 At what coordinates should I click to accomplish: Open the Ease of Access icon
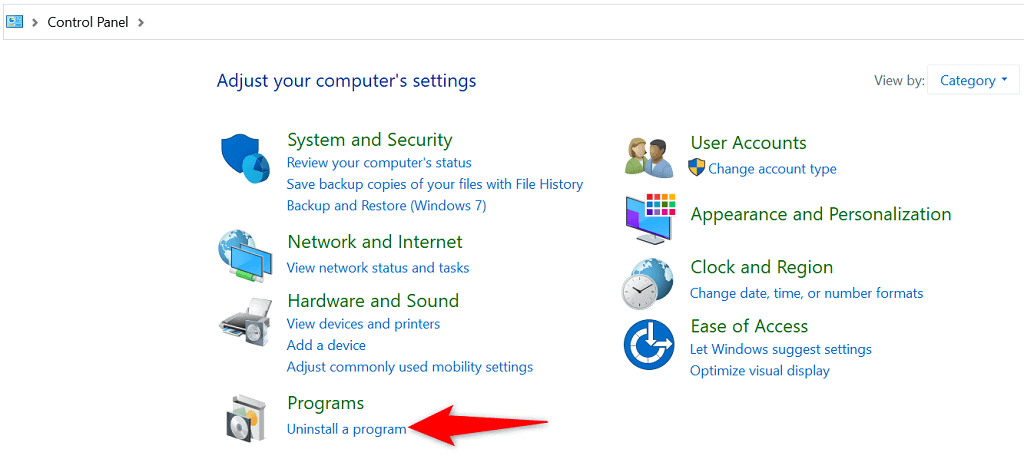pos(648,345)
